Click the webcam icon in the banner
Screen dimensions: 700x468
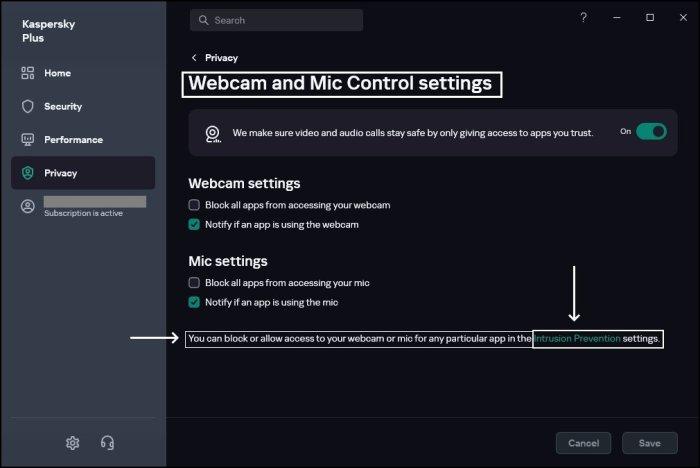click(213, 133)
